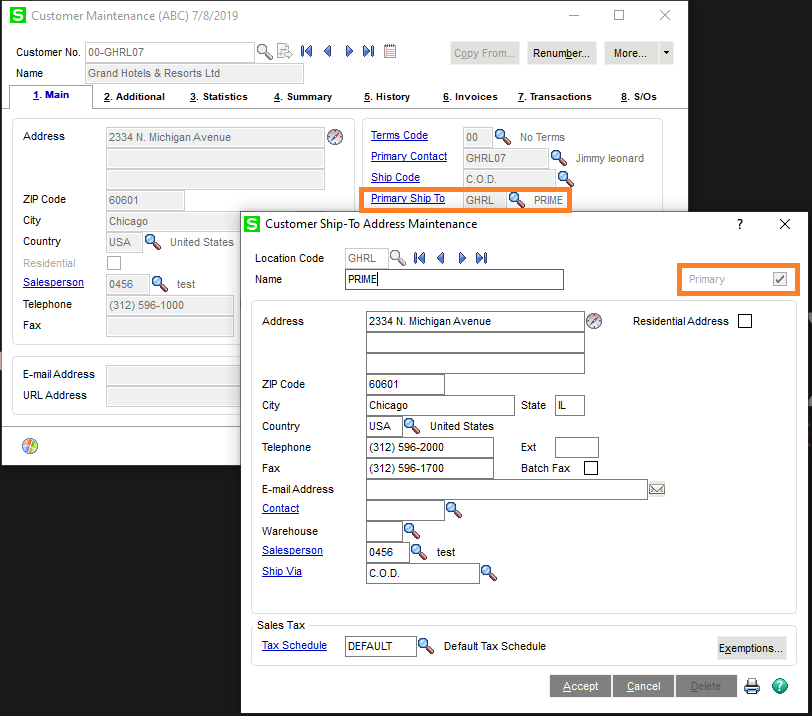Open Contact lookup in ship-to dialog
The height and width of the screenshot is (716, 812).
454,510
